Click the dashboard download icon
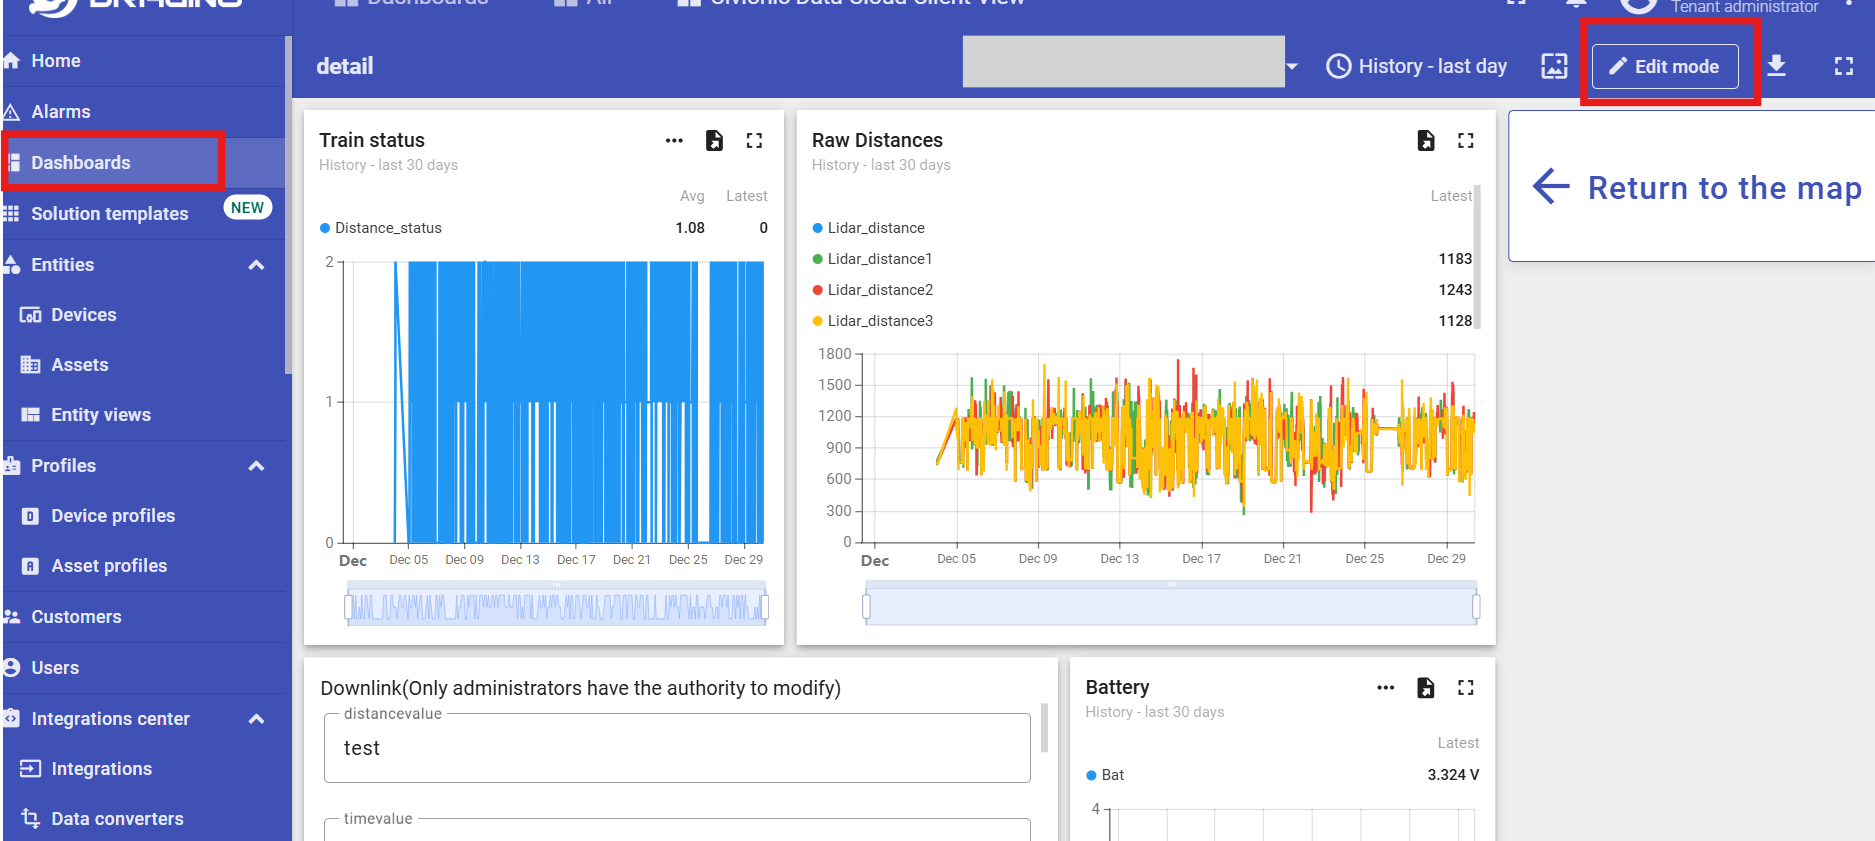 pos(1776,66)
